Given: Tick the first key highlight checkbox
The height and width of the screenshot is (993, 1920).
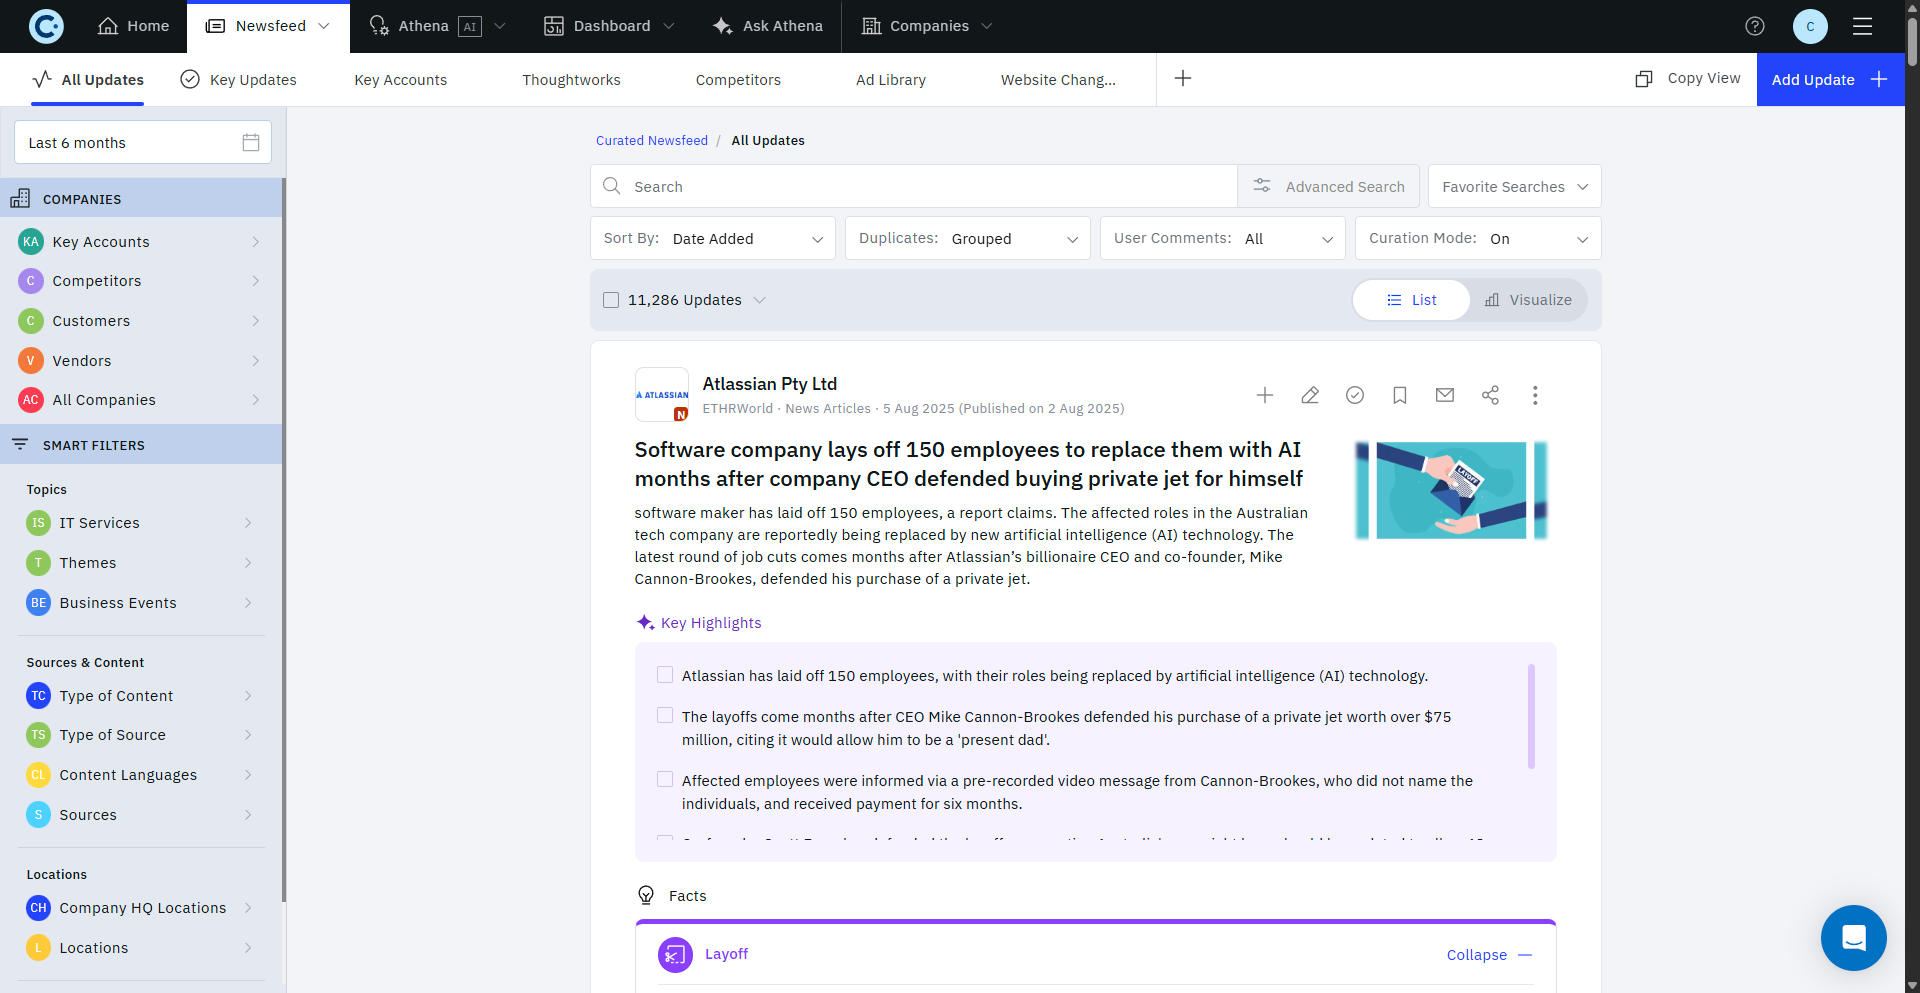Looking at the screenshot, I should pyautogui.click(x=665, y=675).
